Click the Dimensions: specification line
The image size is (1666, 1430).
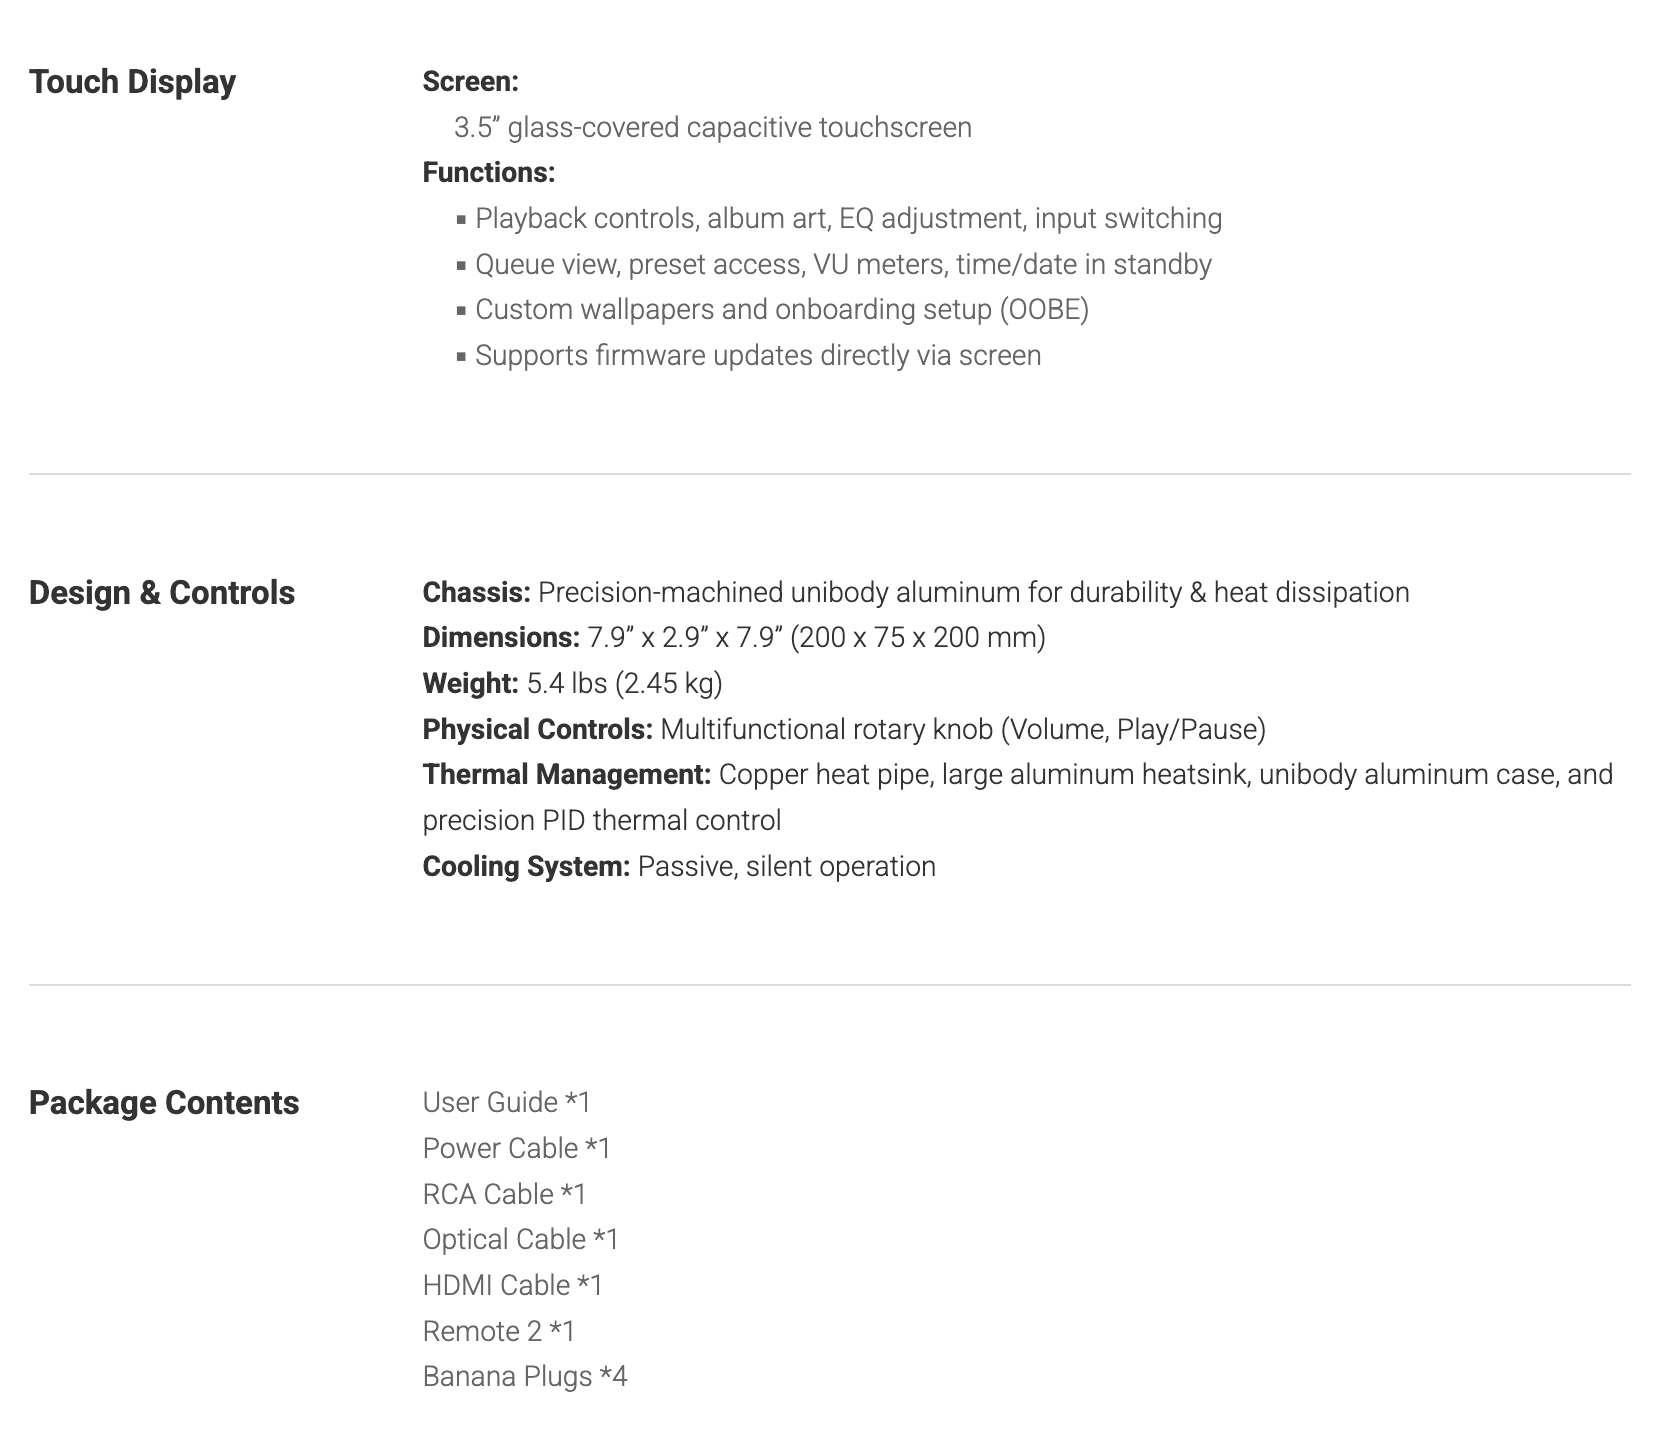click(x=733, y=638)
